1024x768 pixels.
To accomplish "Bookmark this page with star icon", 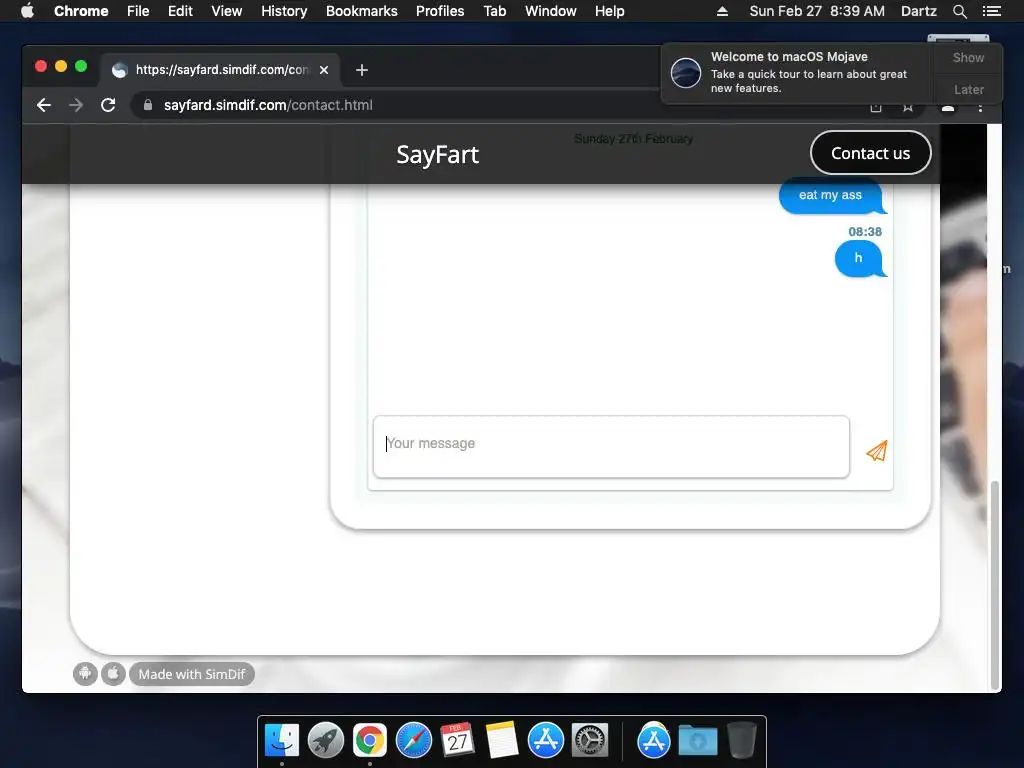I will 908,106.
